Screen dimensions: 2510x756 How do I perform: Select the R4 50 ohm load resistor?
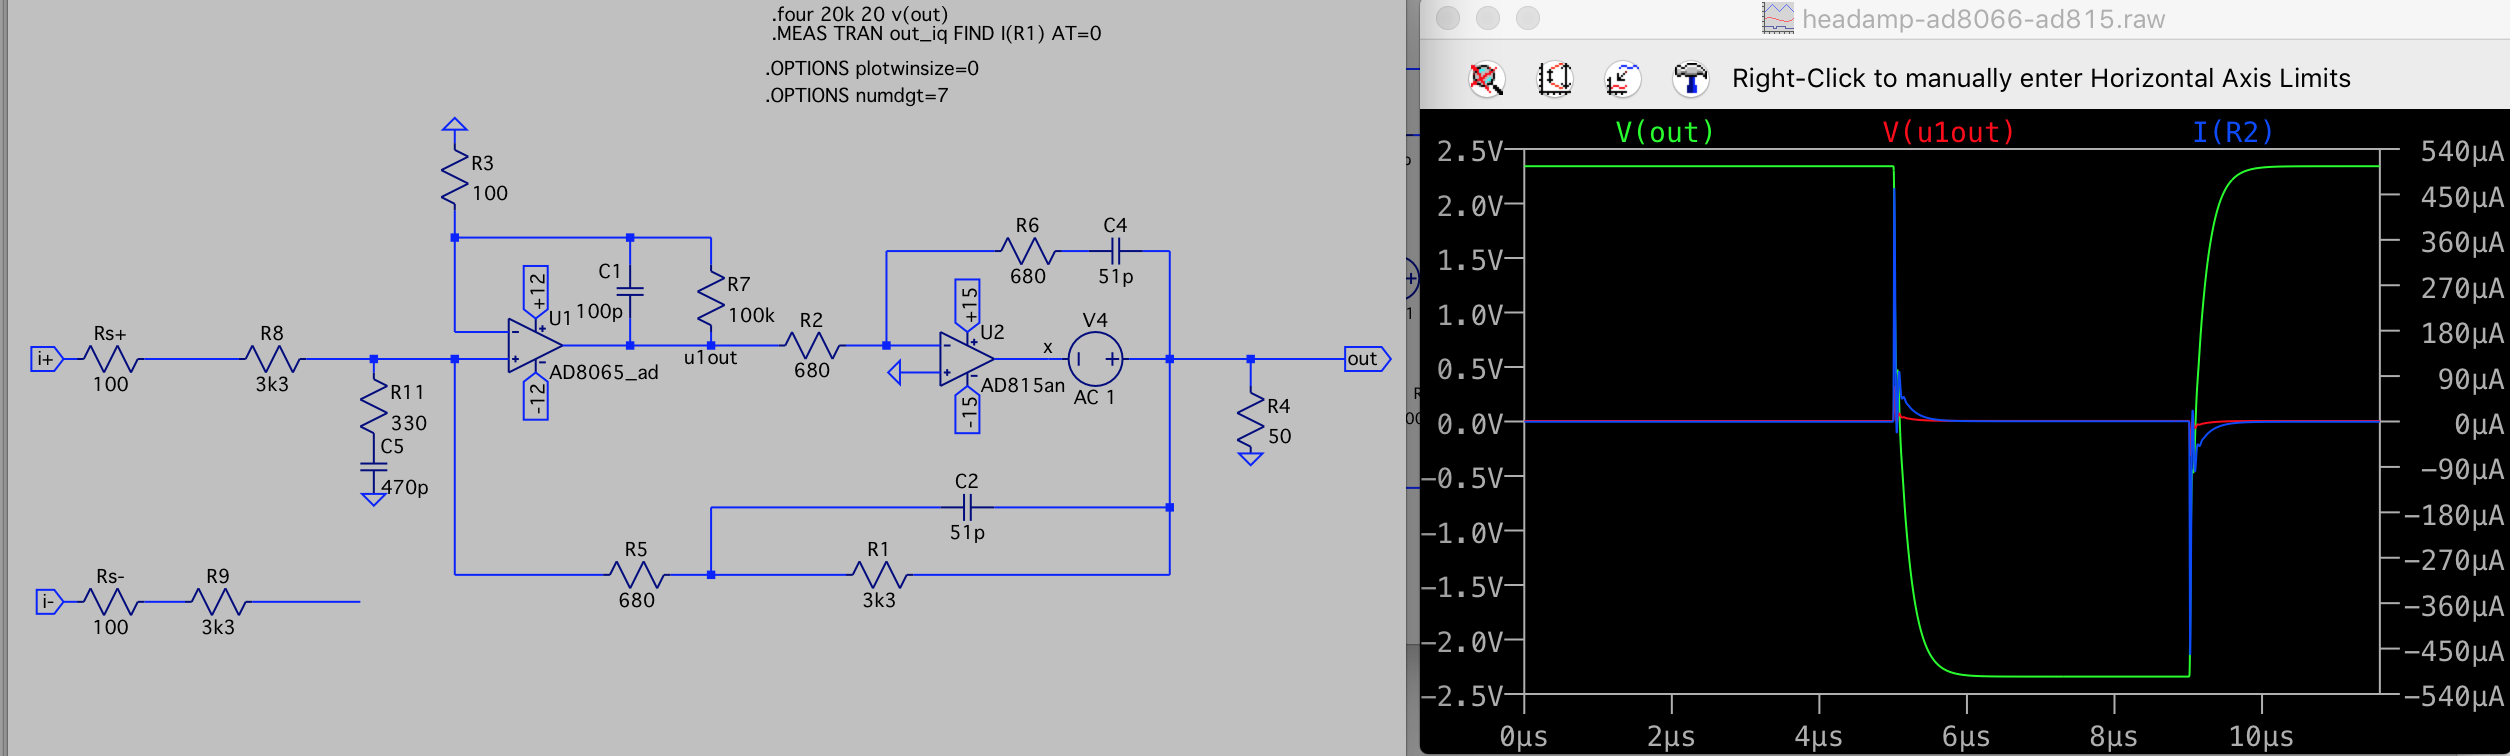(1251, 420)
